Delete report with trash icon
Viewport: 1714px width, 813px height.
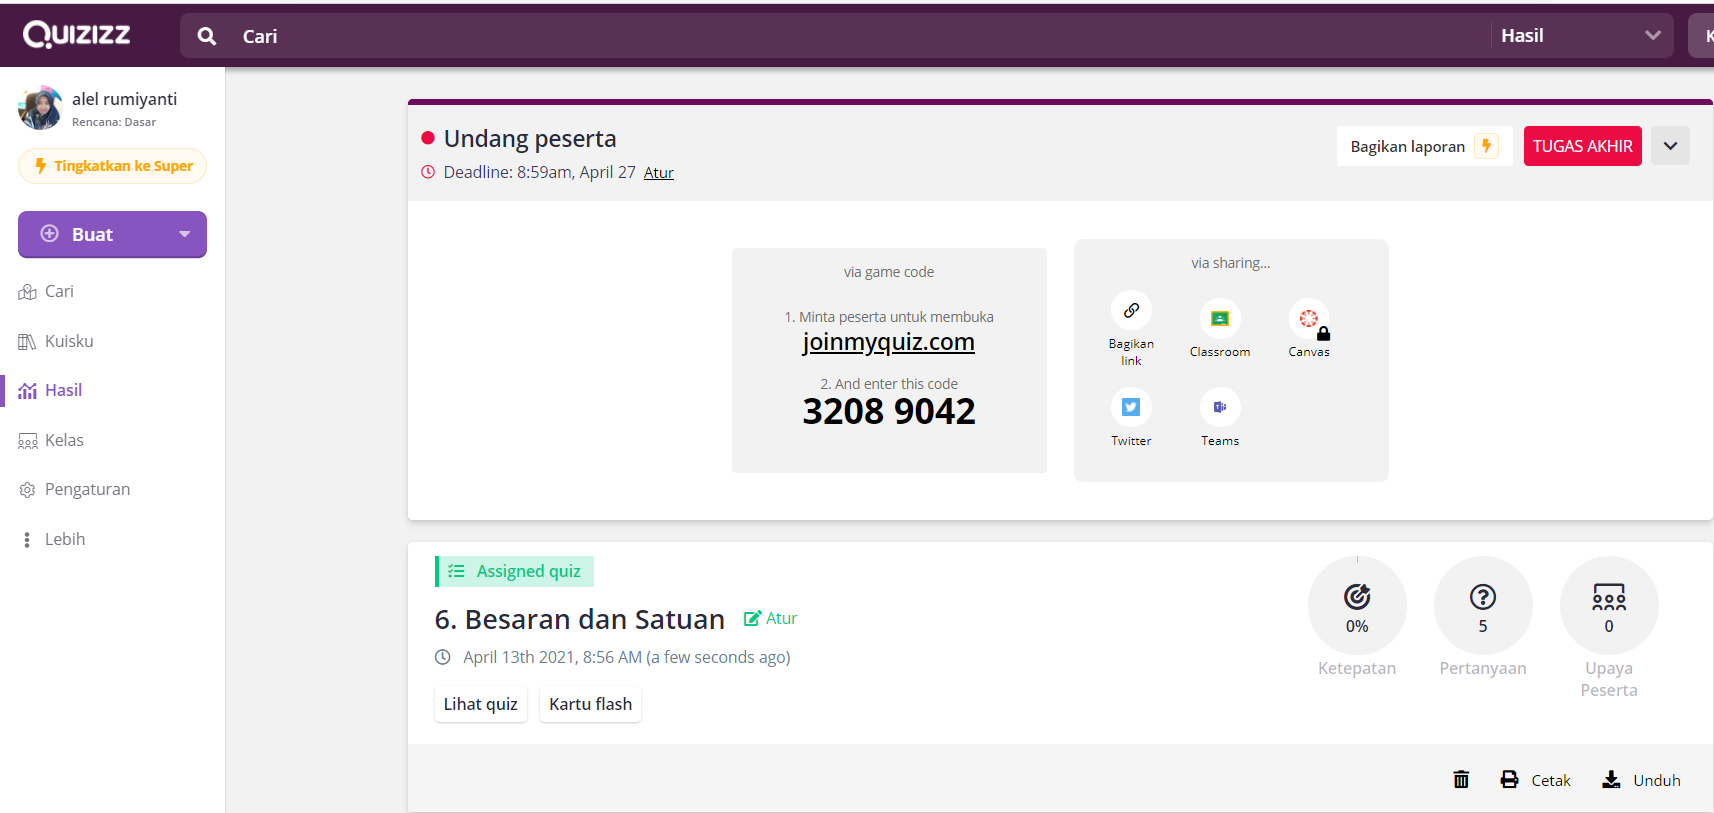point(1461,780)
